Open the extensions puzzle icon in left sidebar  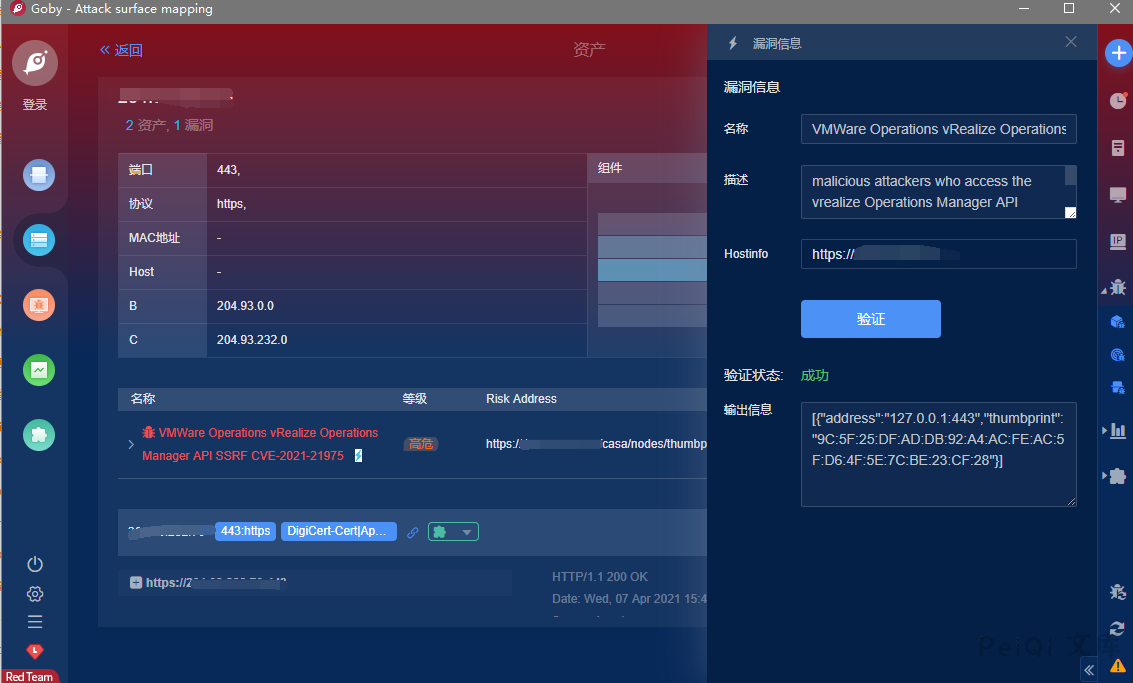39,435
